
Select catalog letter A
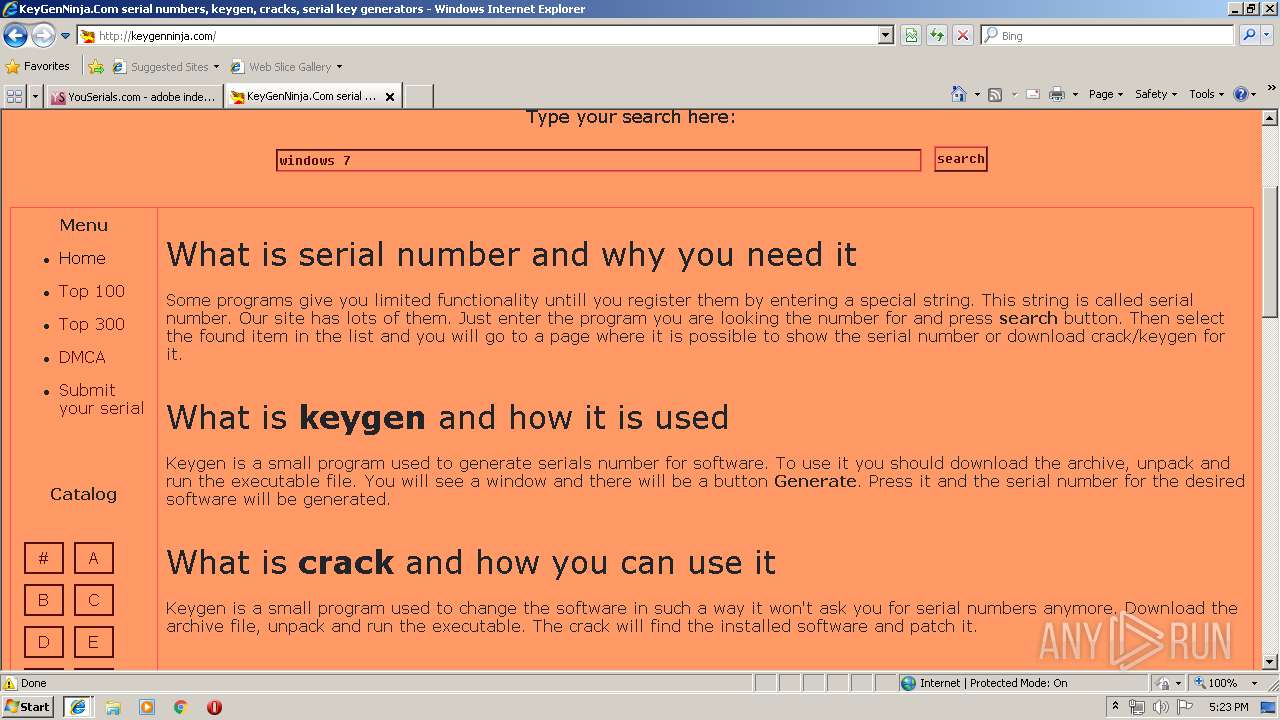93,558
